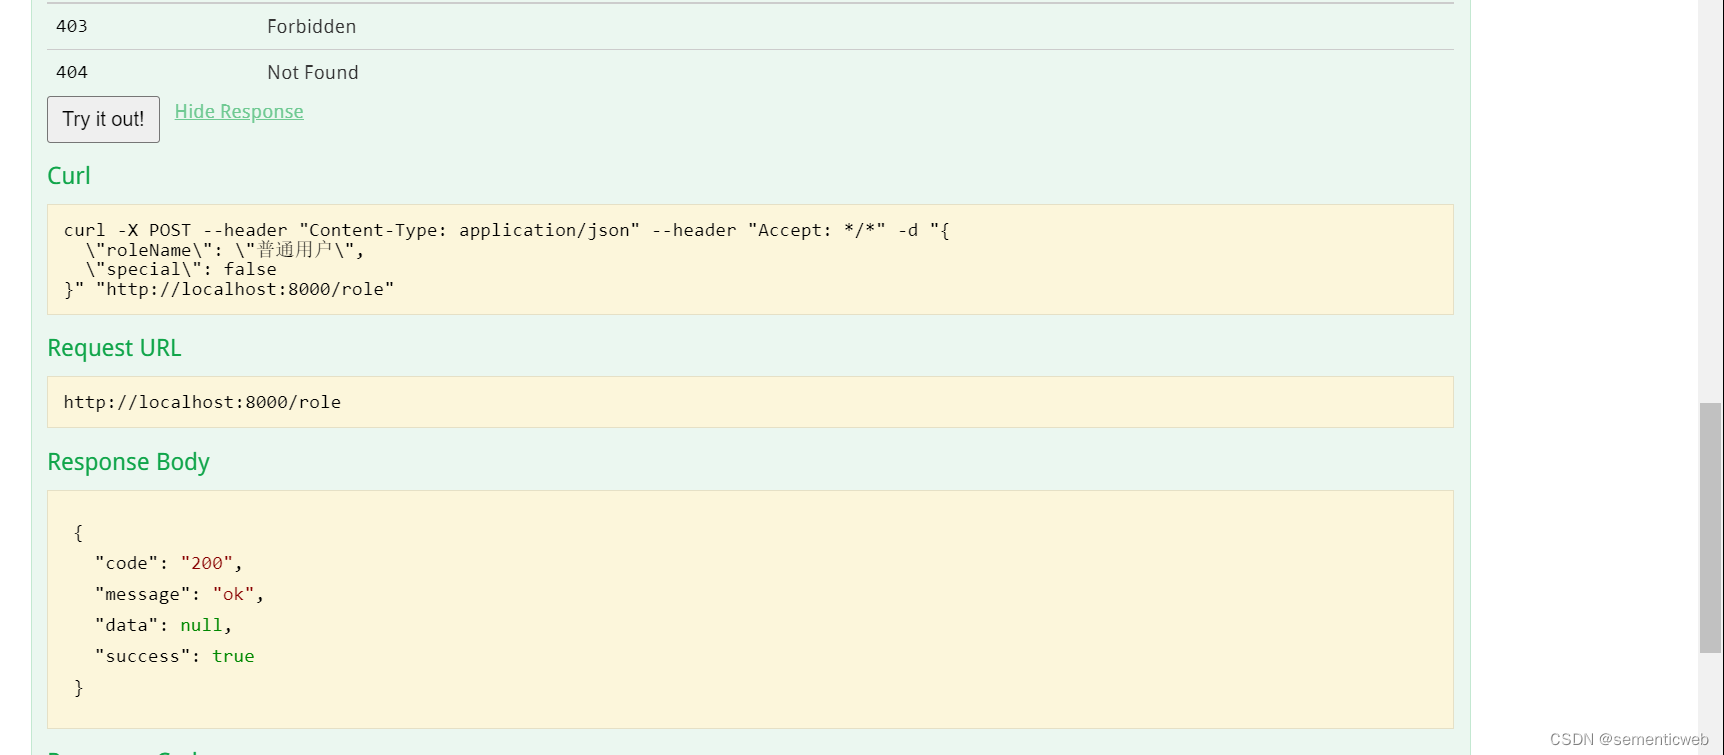The image size is (1724, 755).
Task: Click the http://localhost:8000/role request URL text
Action: pyautogui.click(x=202, y=402)
